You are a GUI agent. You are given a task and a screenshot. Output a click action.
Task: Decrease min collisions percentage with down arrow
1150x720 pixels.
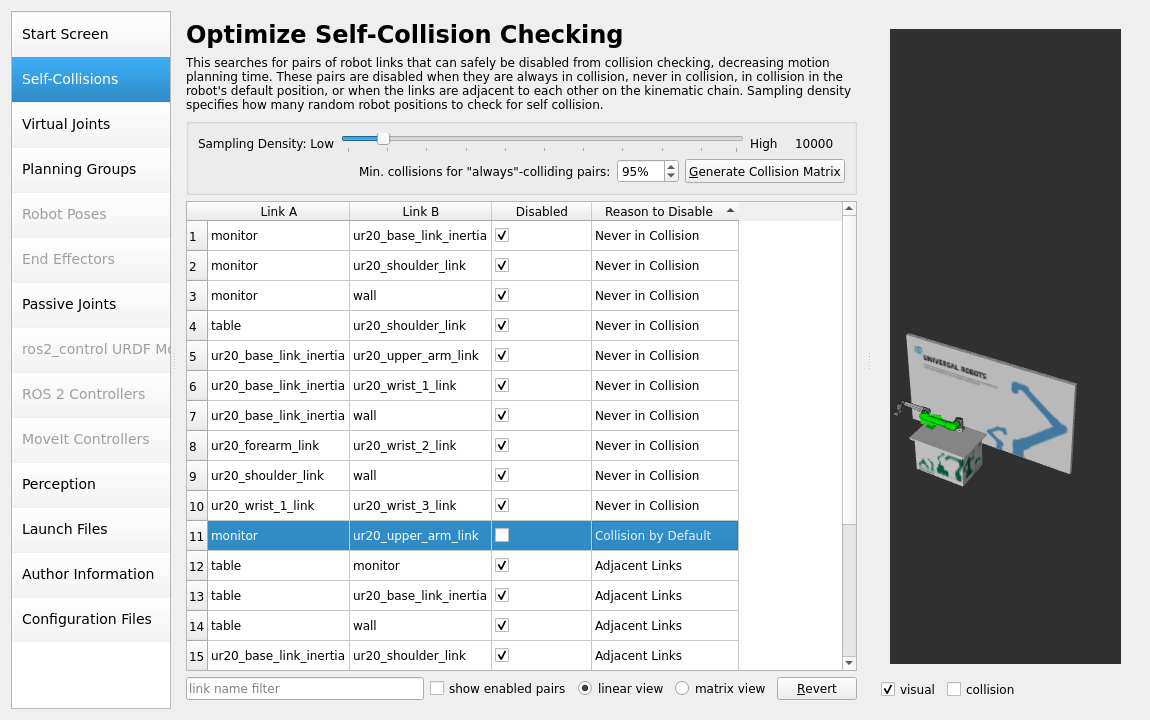pyautogui.click(x=670, y=176)
